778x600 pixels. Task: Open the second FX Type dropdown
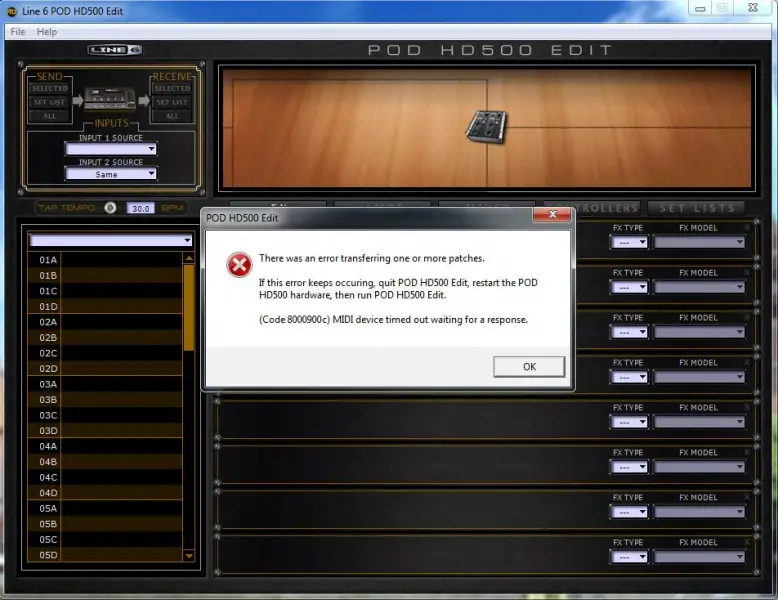coord(629,287)
